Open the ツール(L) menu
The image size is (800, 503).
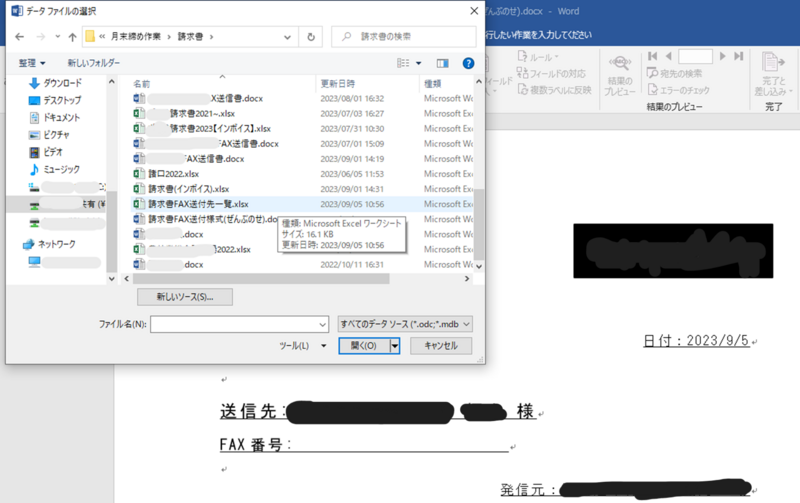(x=302, y=345)
